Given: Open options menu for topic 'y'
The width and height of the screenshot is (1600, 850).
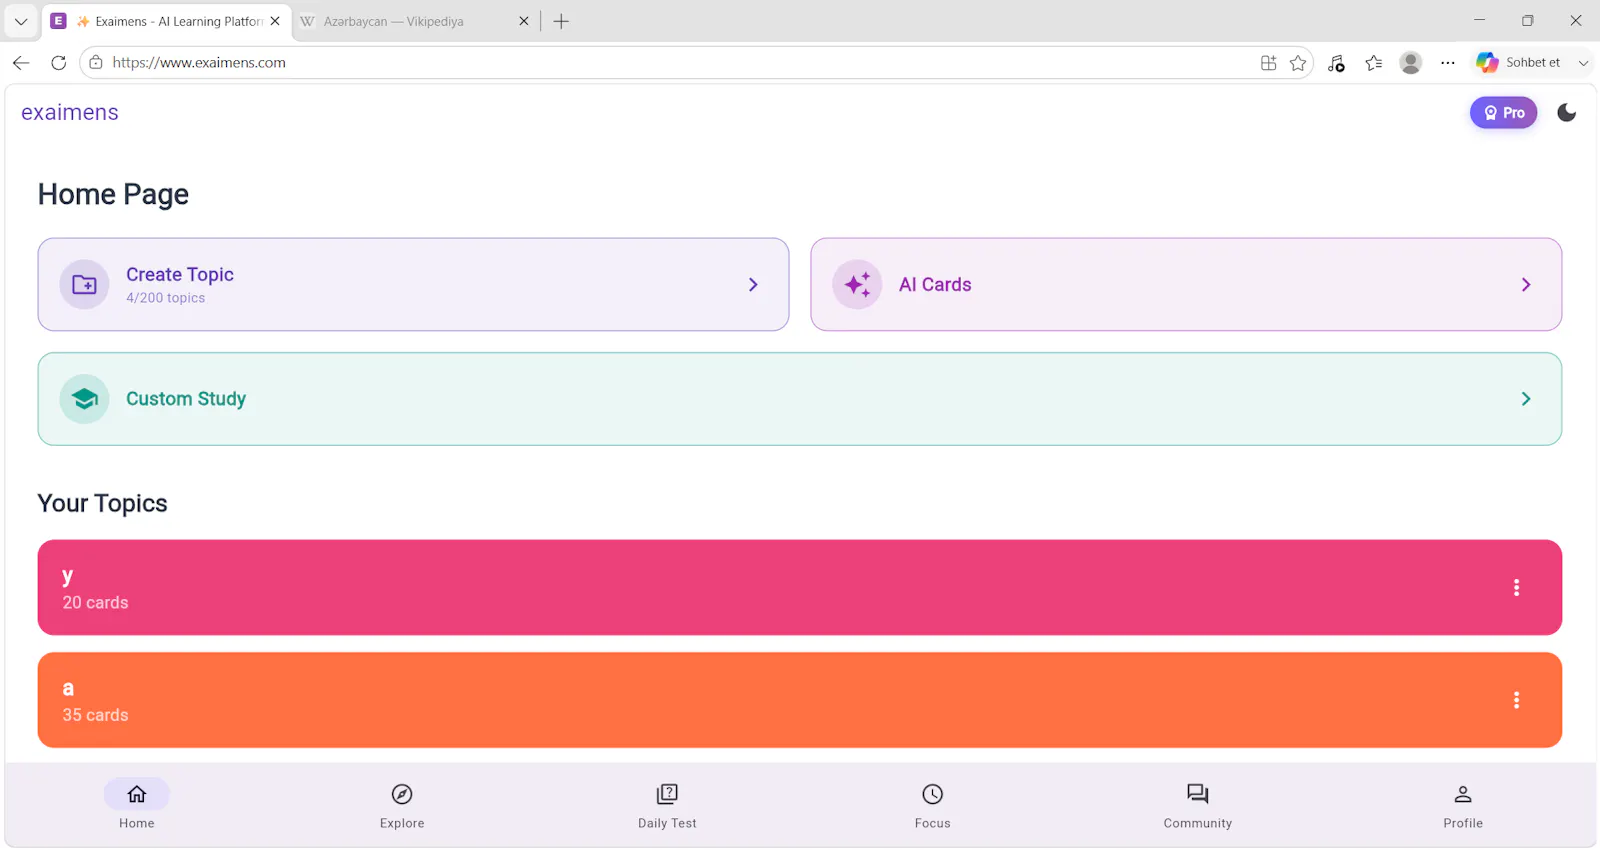Looking at the screenshot, I should point(1516,588).
